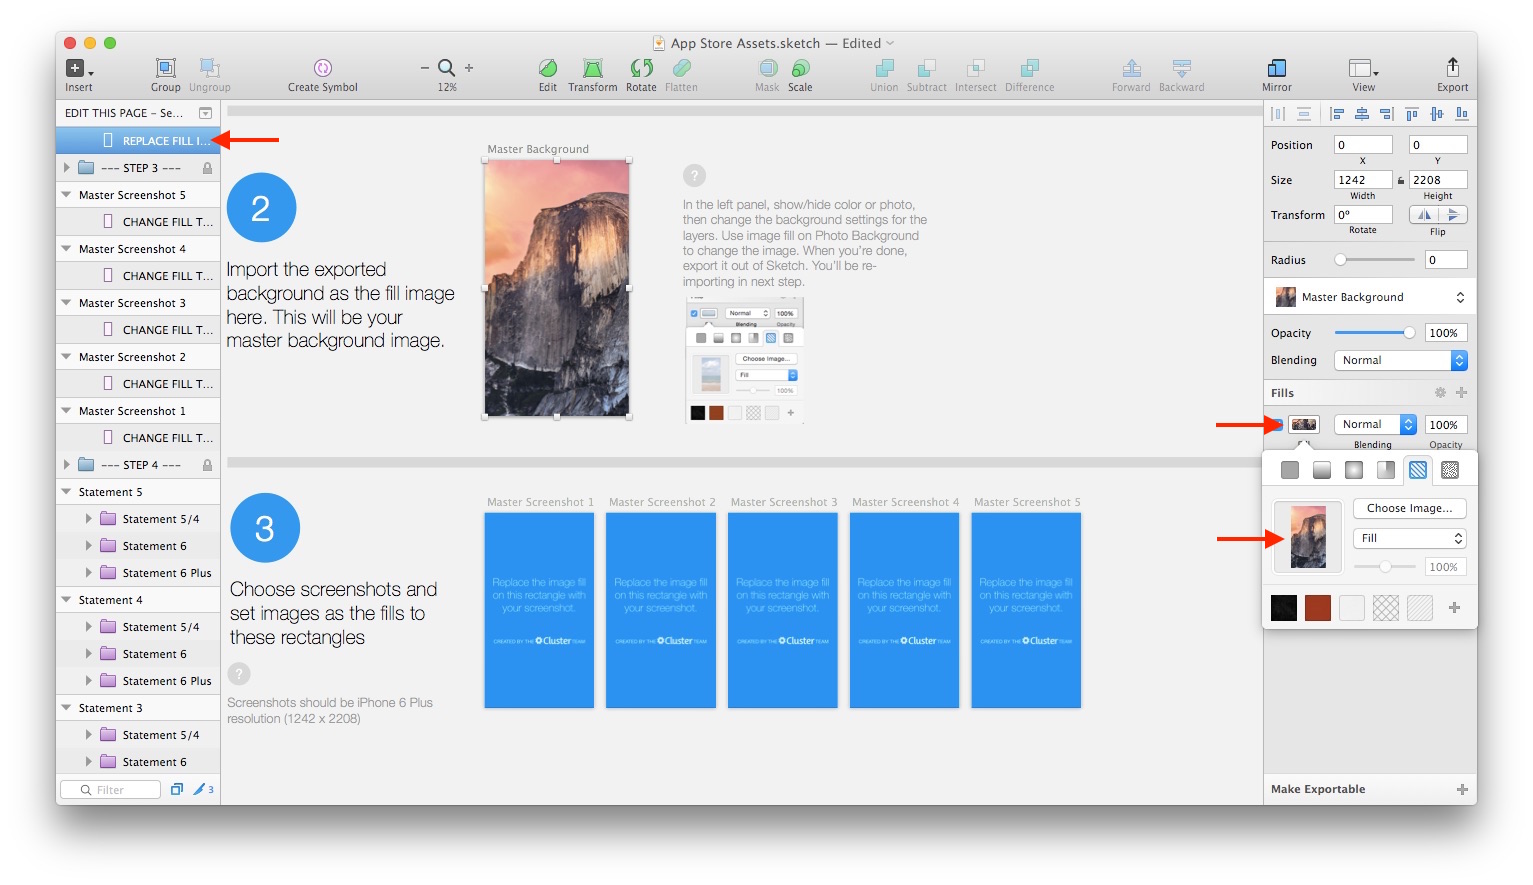The width and height of the screenshot is (1533, 885).
Task: Click the Create Symbol icon
Action: [x=322, y=68]
